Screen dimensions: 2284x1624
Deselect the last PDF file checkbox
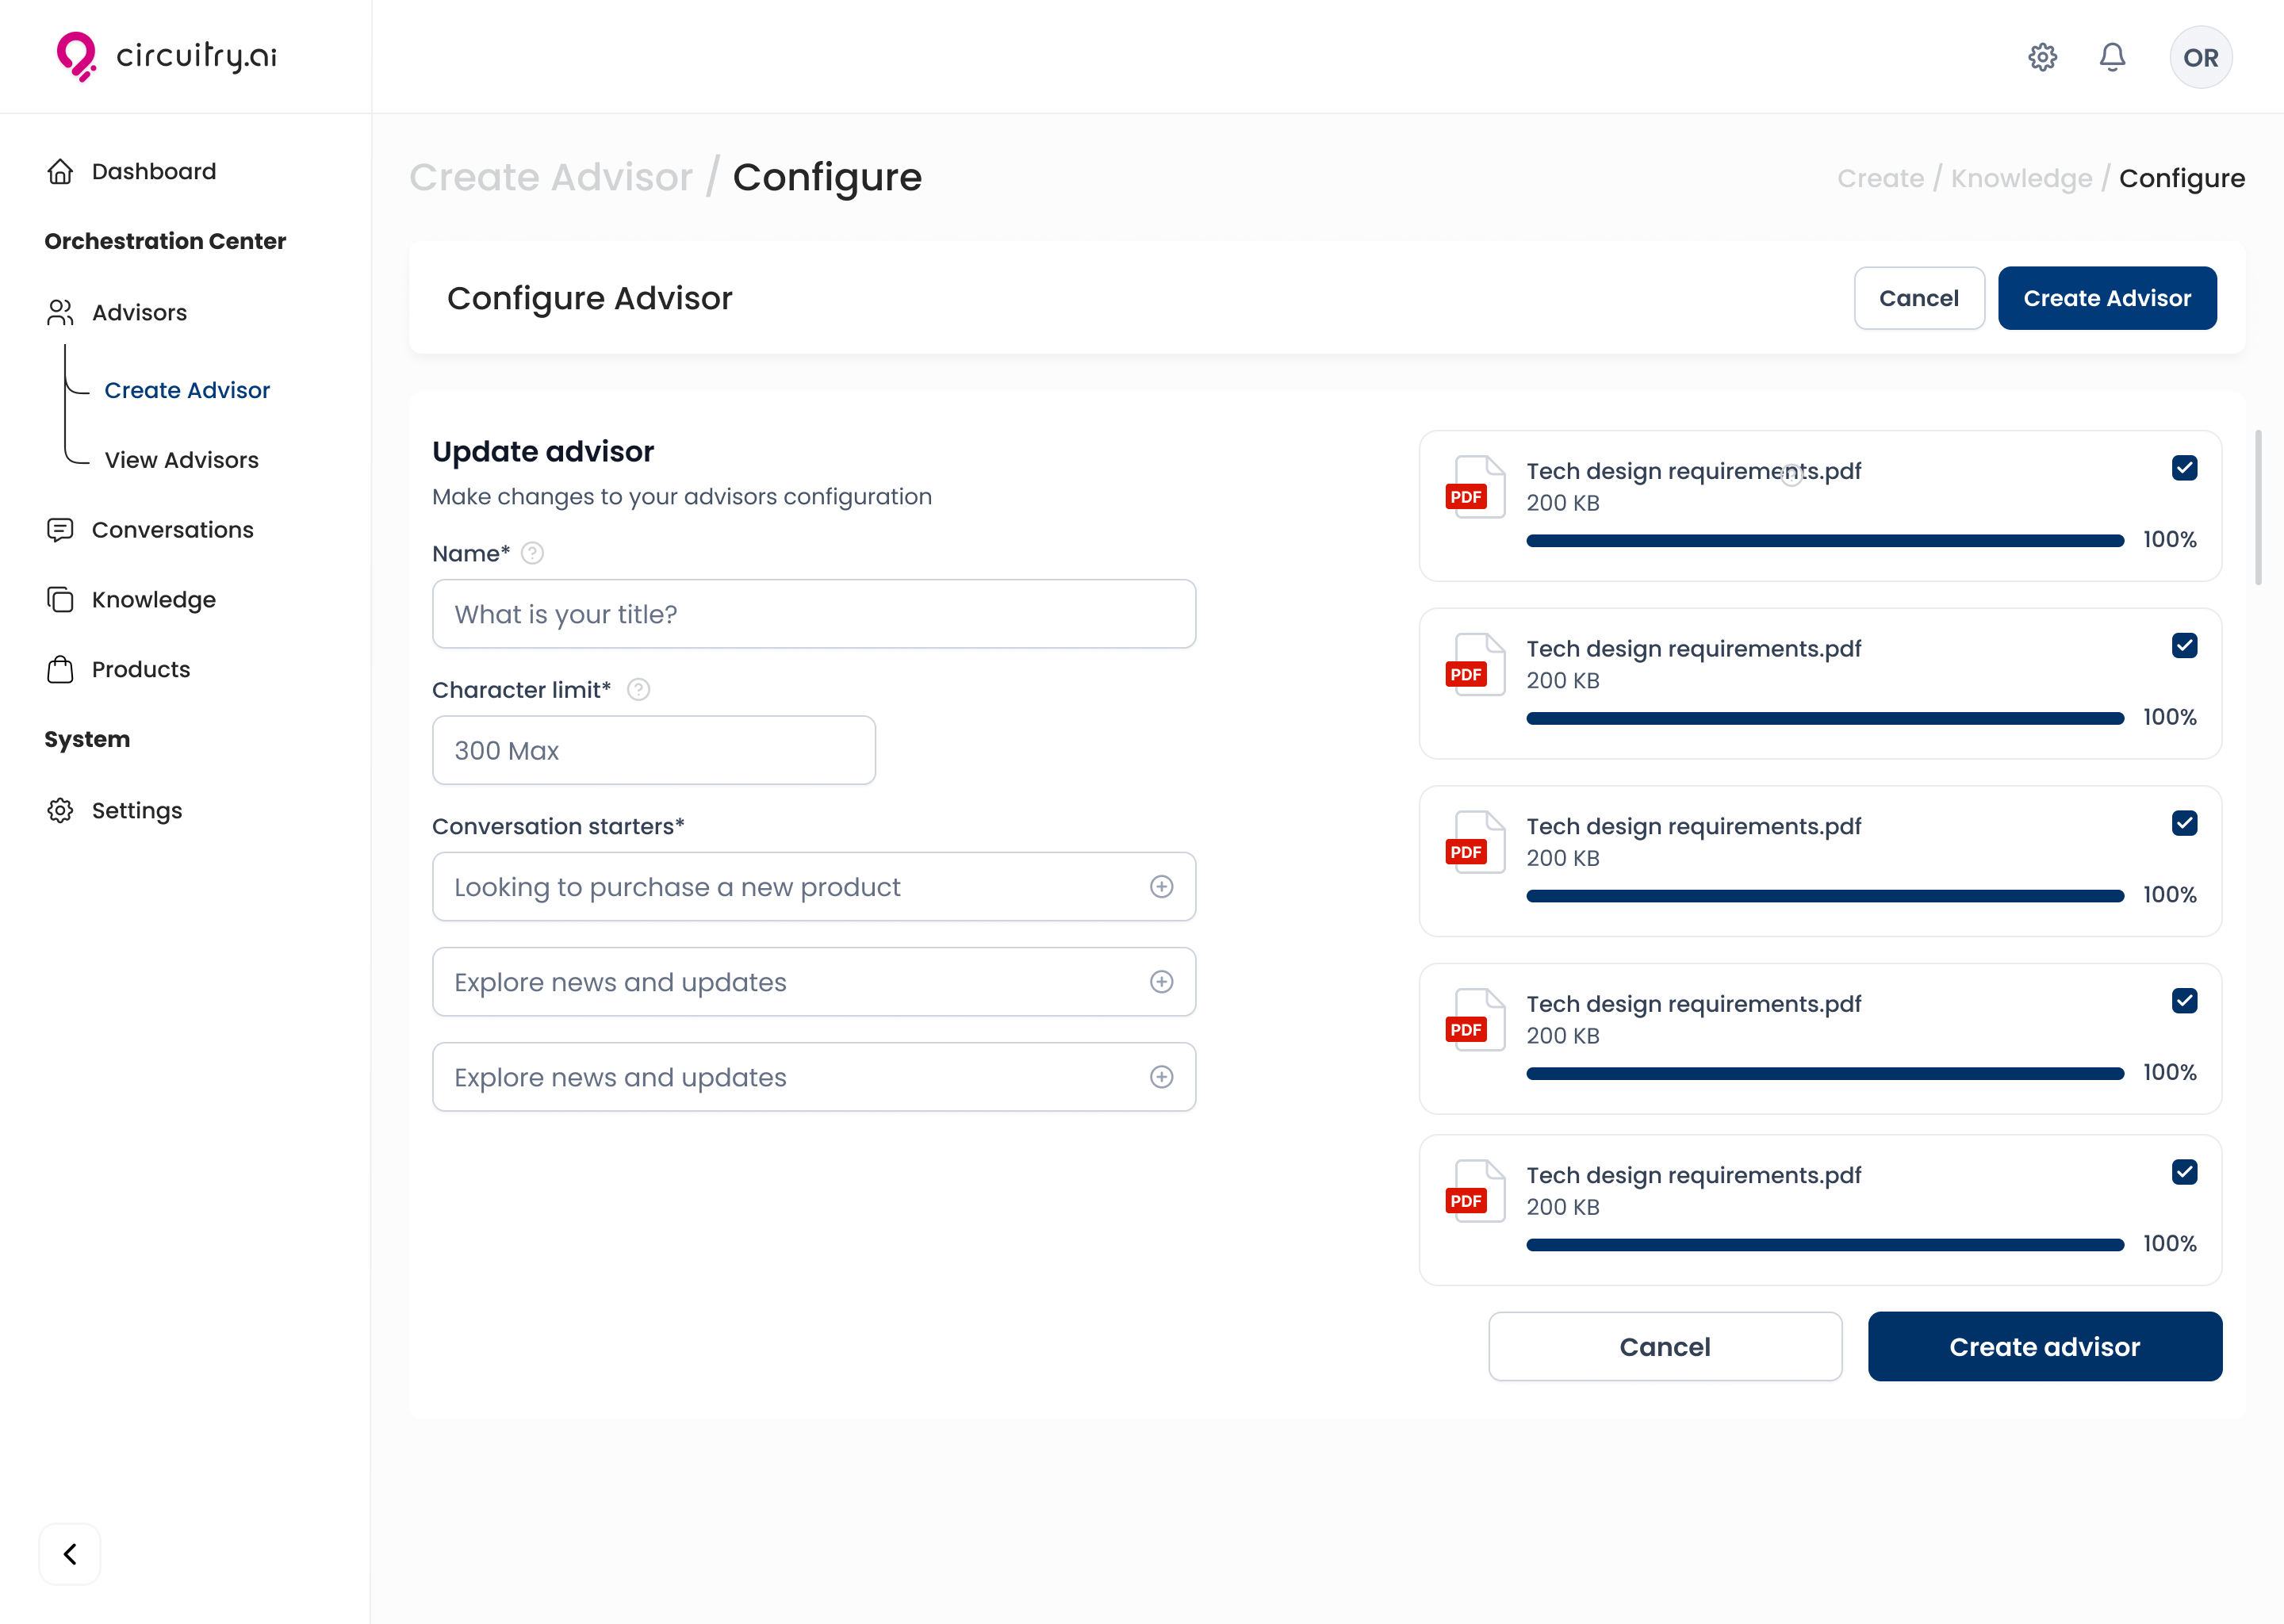click(x=2184, y=1172)
